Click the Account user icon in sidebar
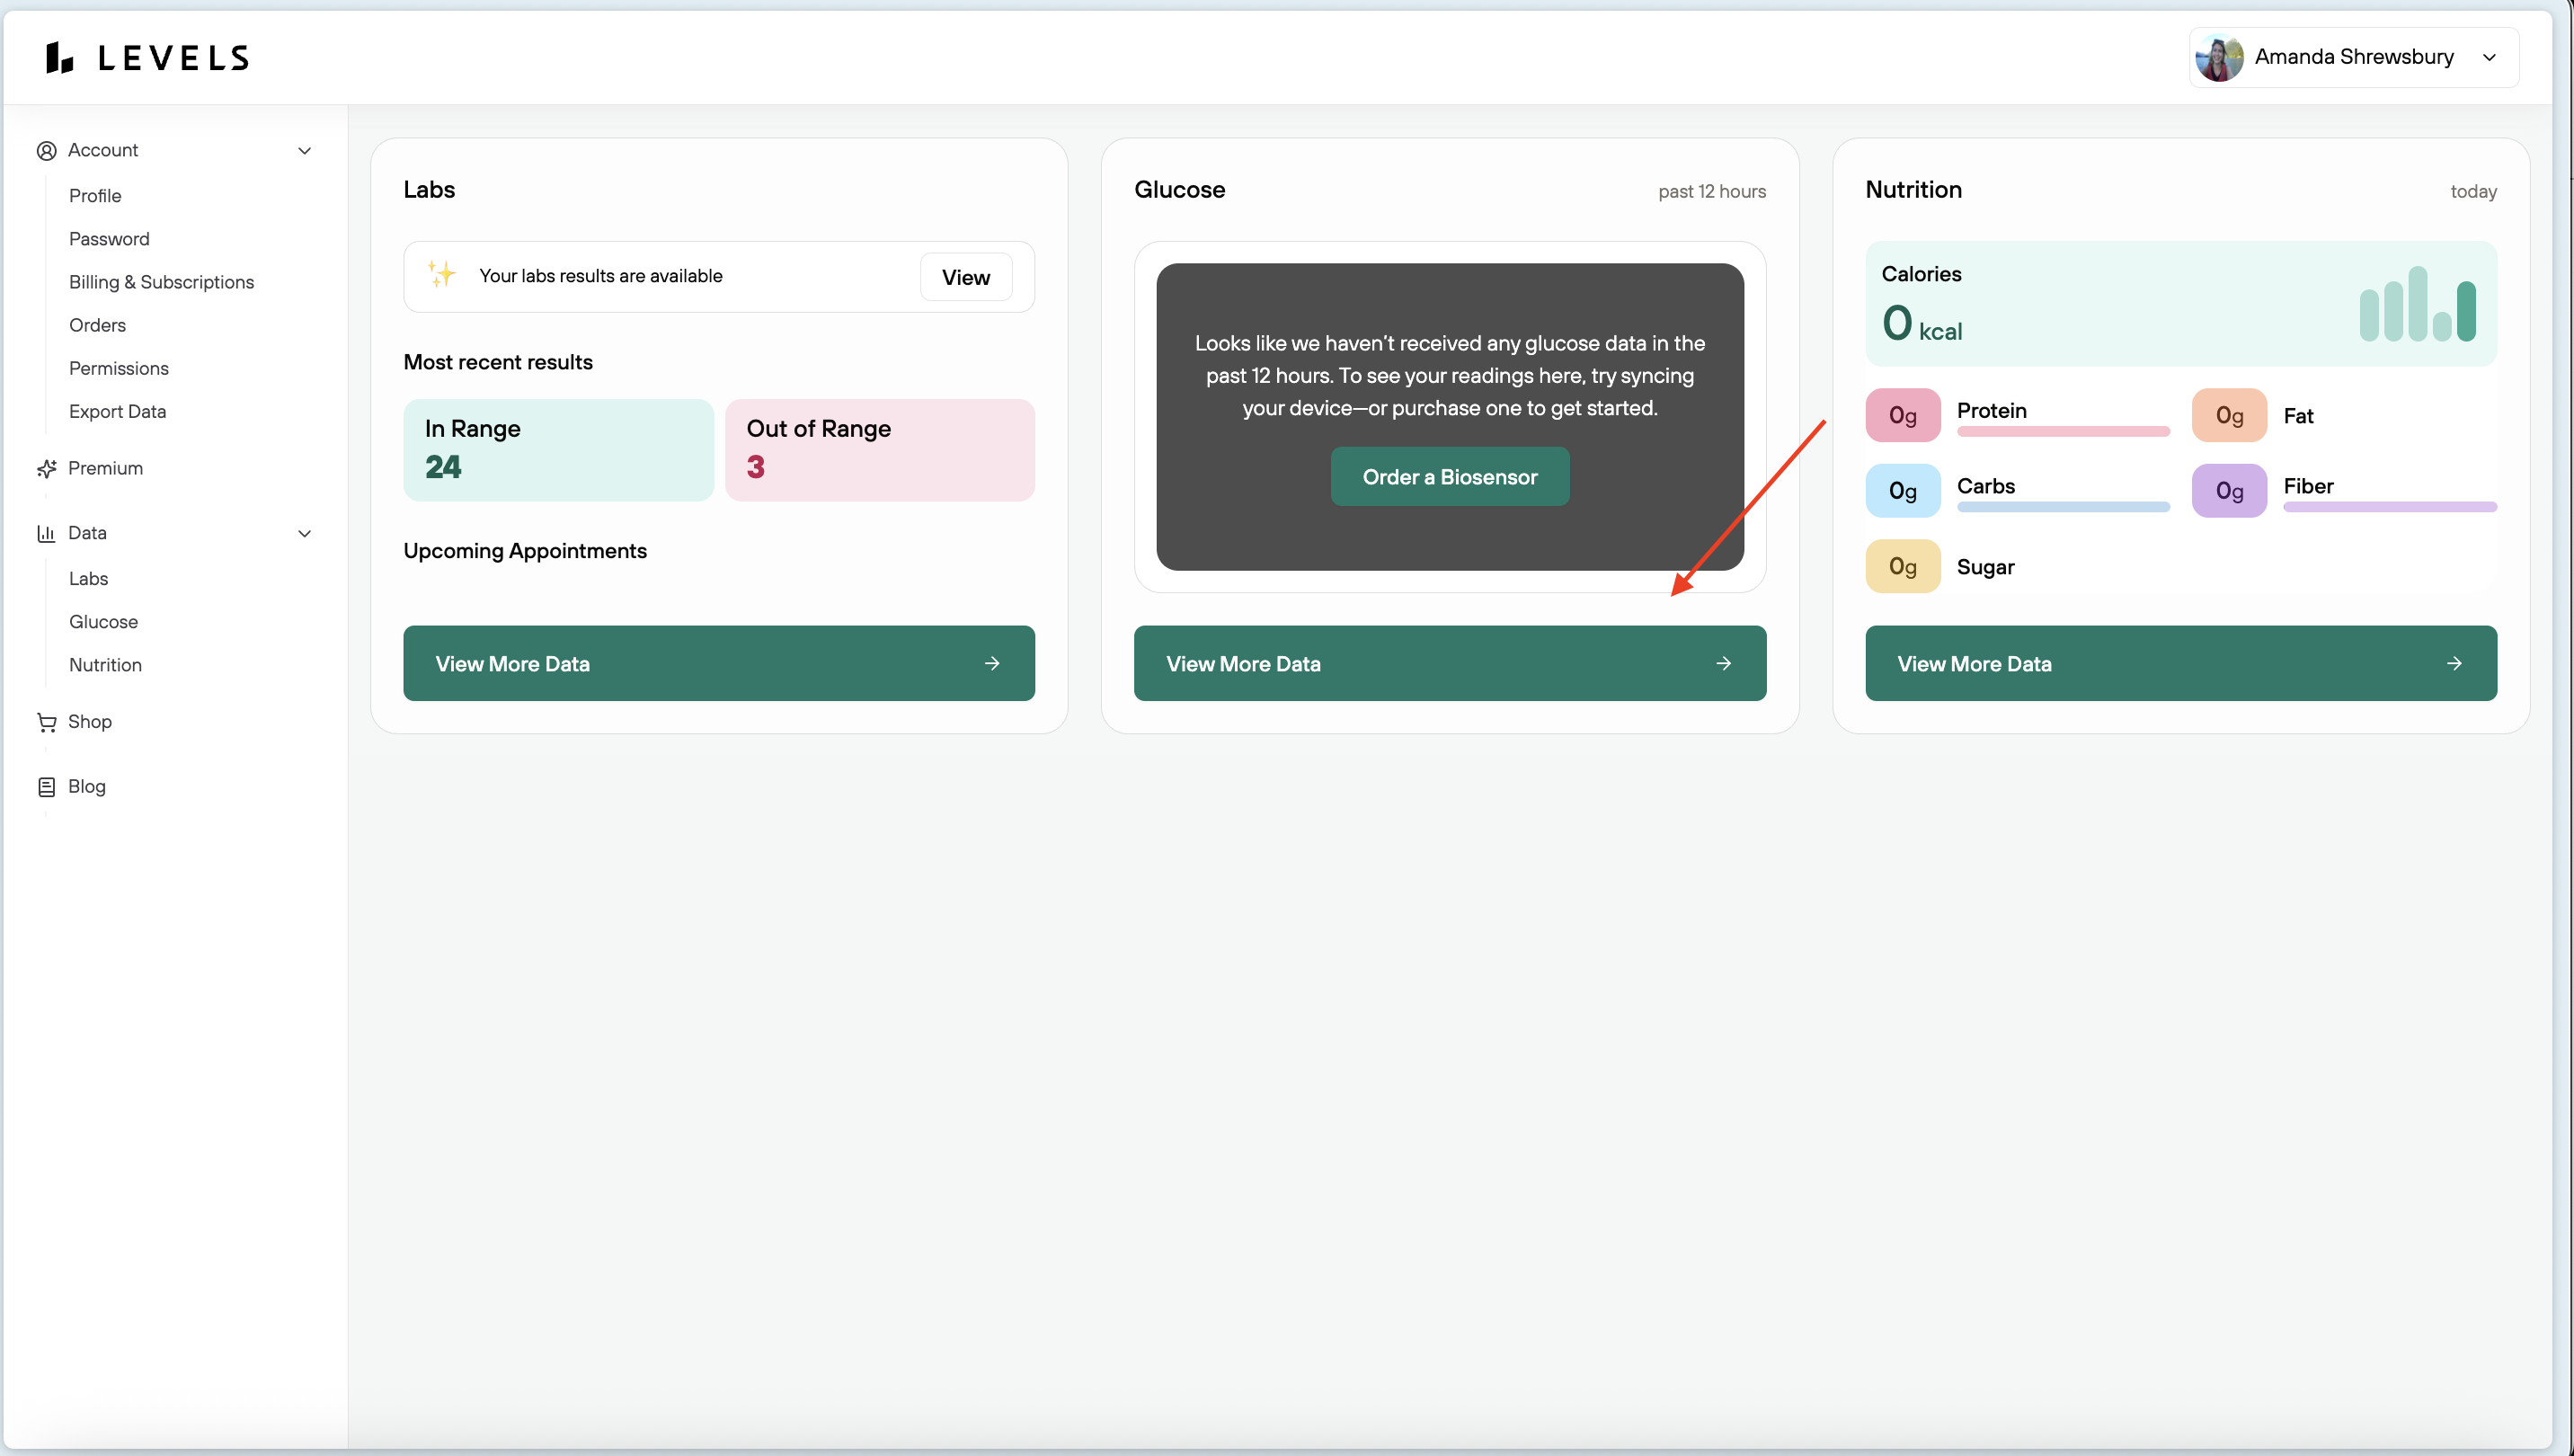Screen dimensions: 2574x1456 [x=46, y=150]
